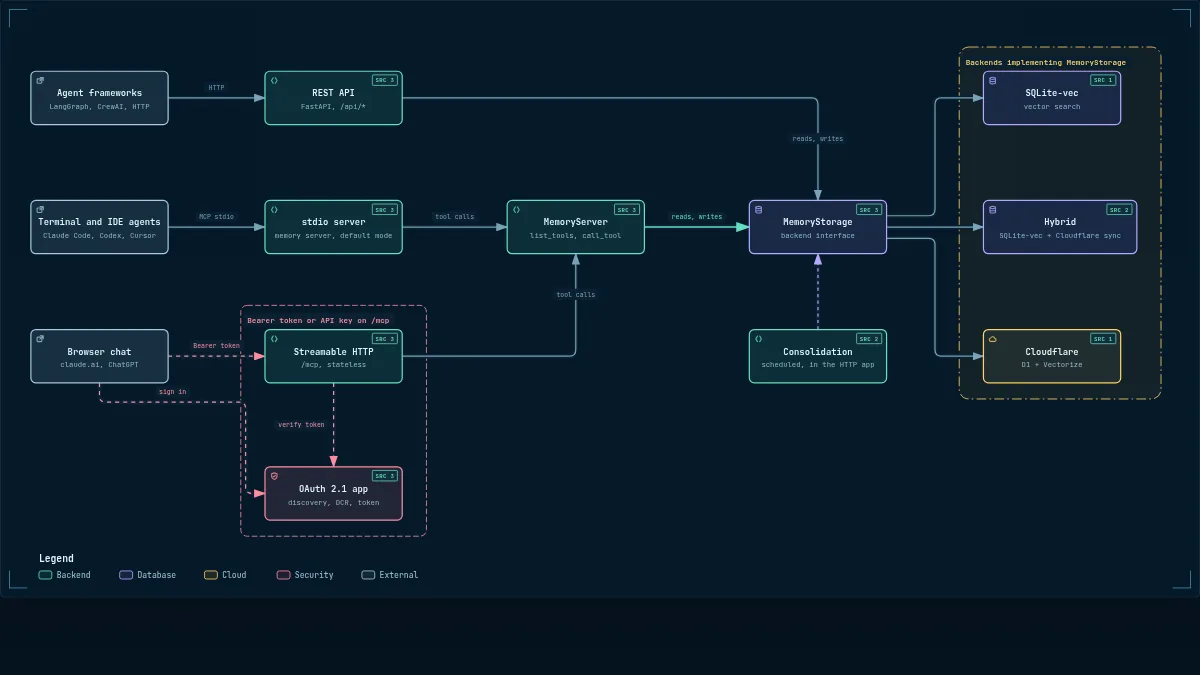Select the 'SQLite-vec' node title

(x=1051, y=93)
